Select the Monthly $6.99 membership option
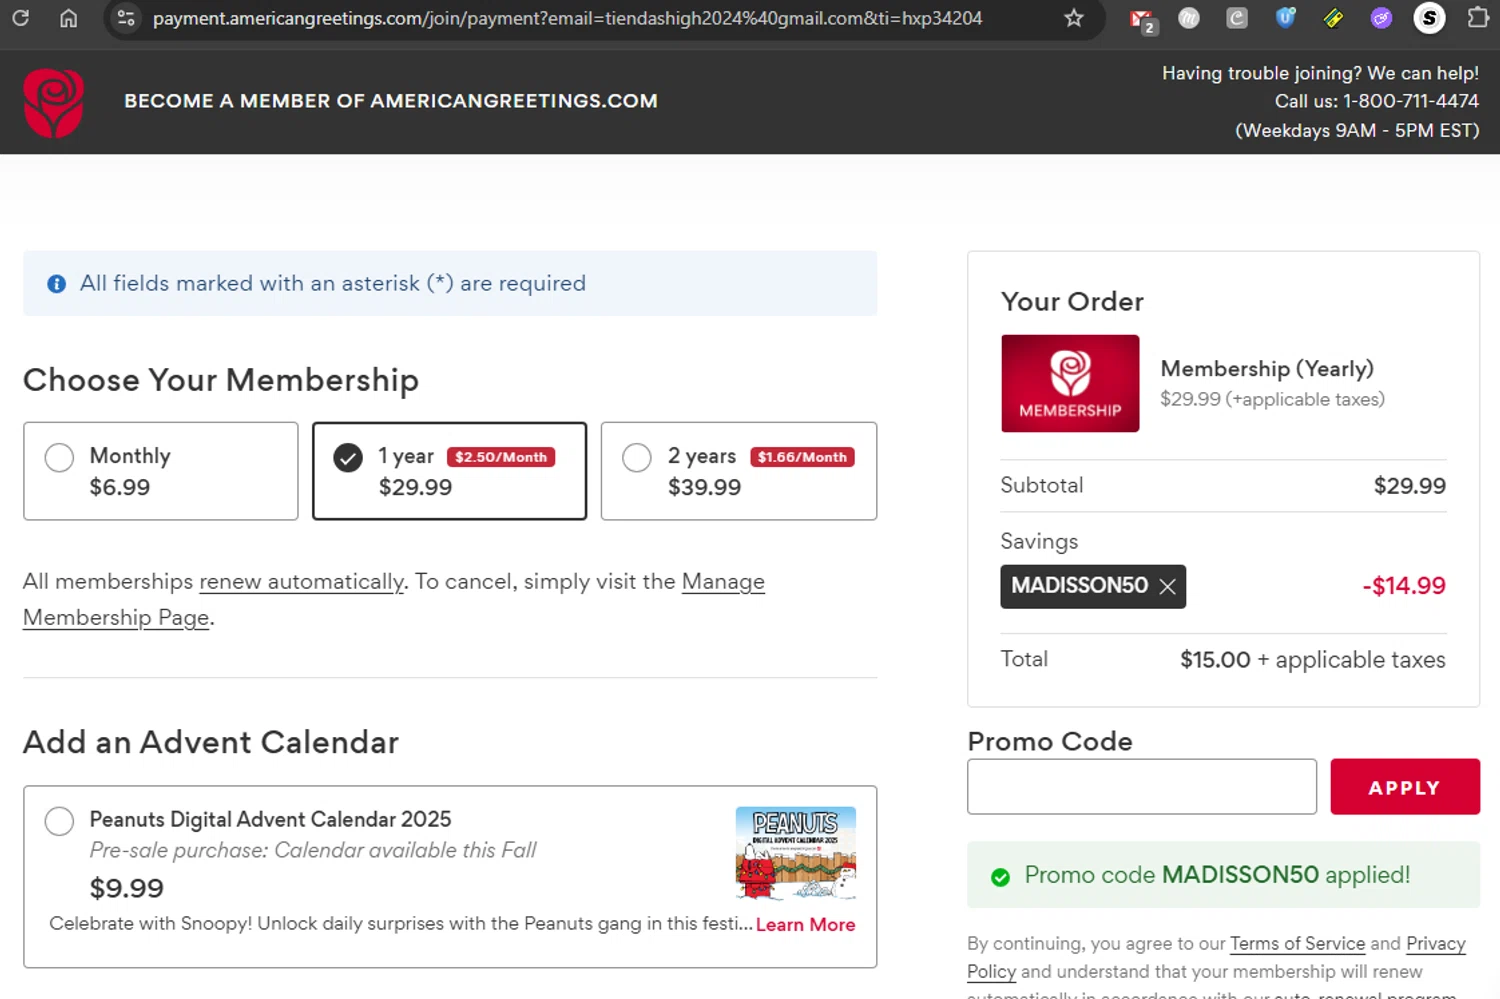The width and height of the screenshot is (1500, 999). [x=60, y=458]
